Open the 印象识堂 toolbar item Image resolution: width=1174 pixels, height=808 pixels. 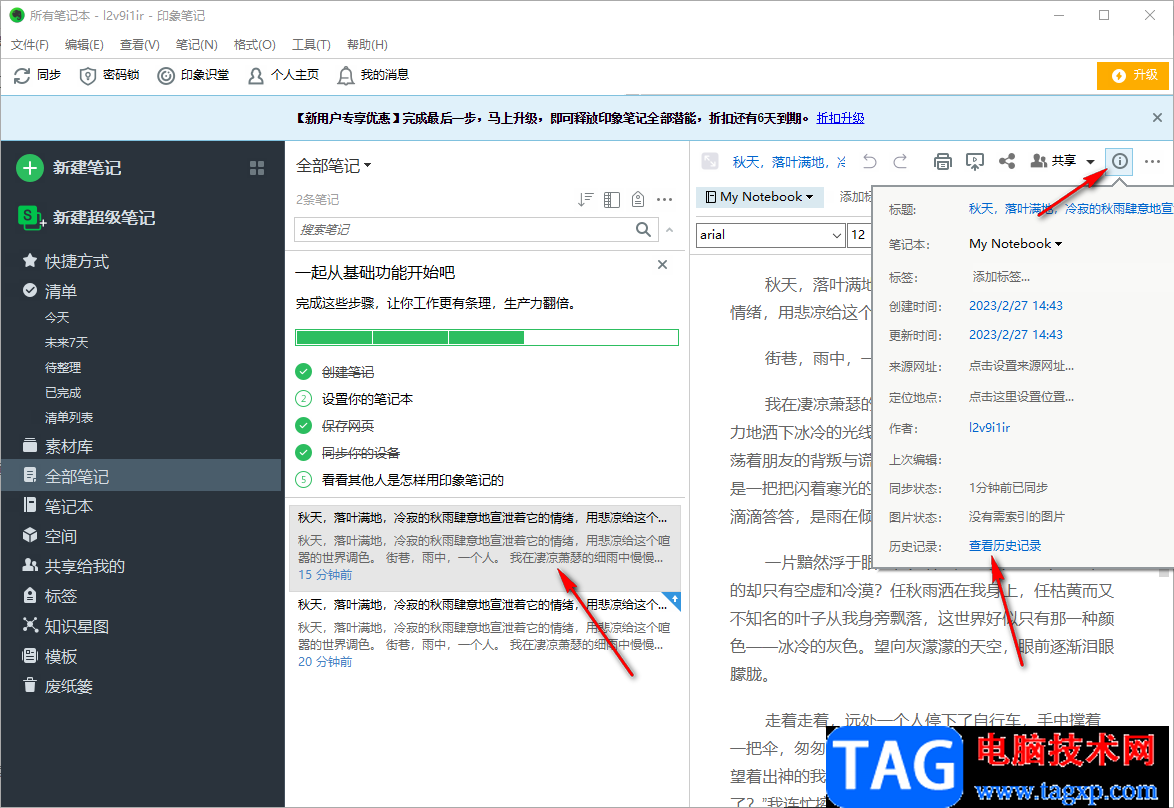tap(193, 75)
